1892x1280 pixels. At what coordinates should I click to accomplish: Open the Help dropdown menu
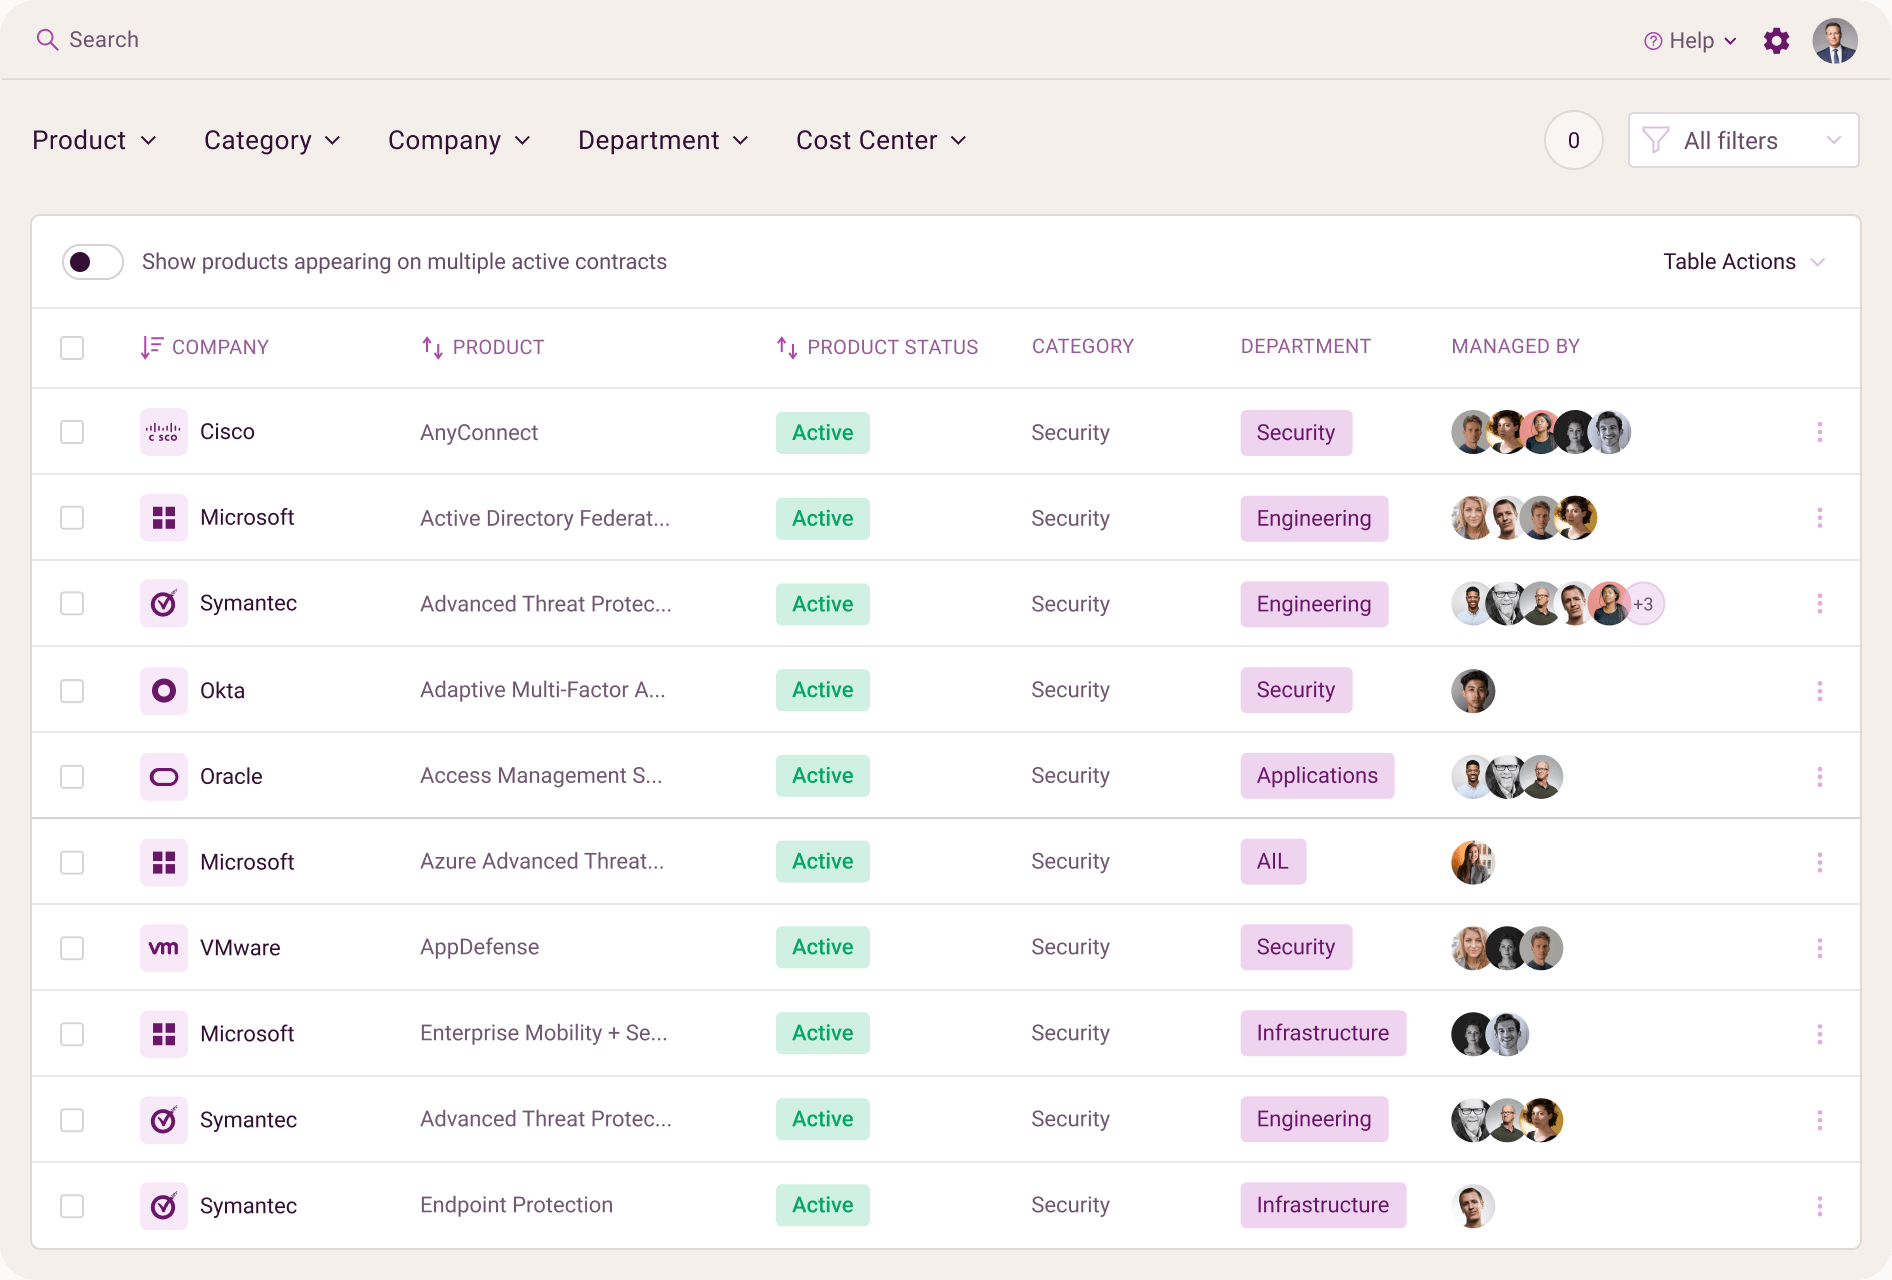(x=1690, y=41)
